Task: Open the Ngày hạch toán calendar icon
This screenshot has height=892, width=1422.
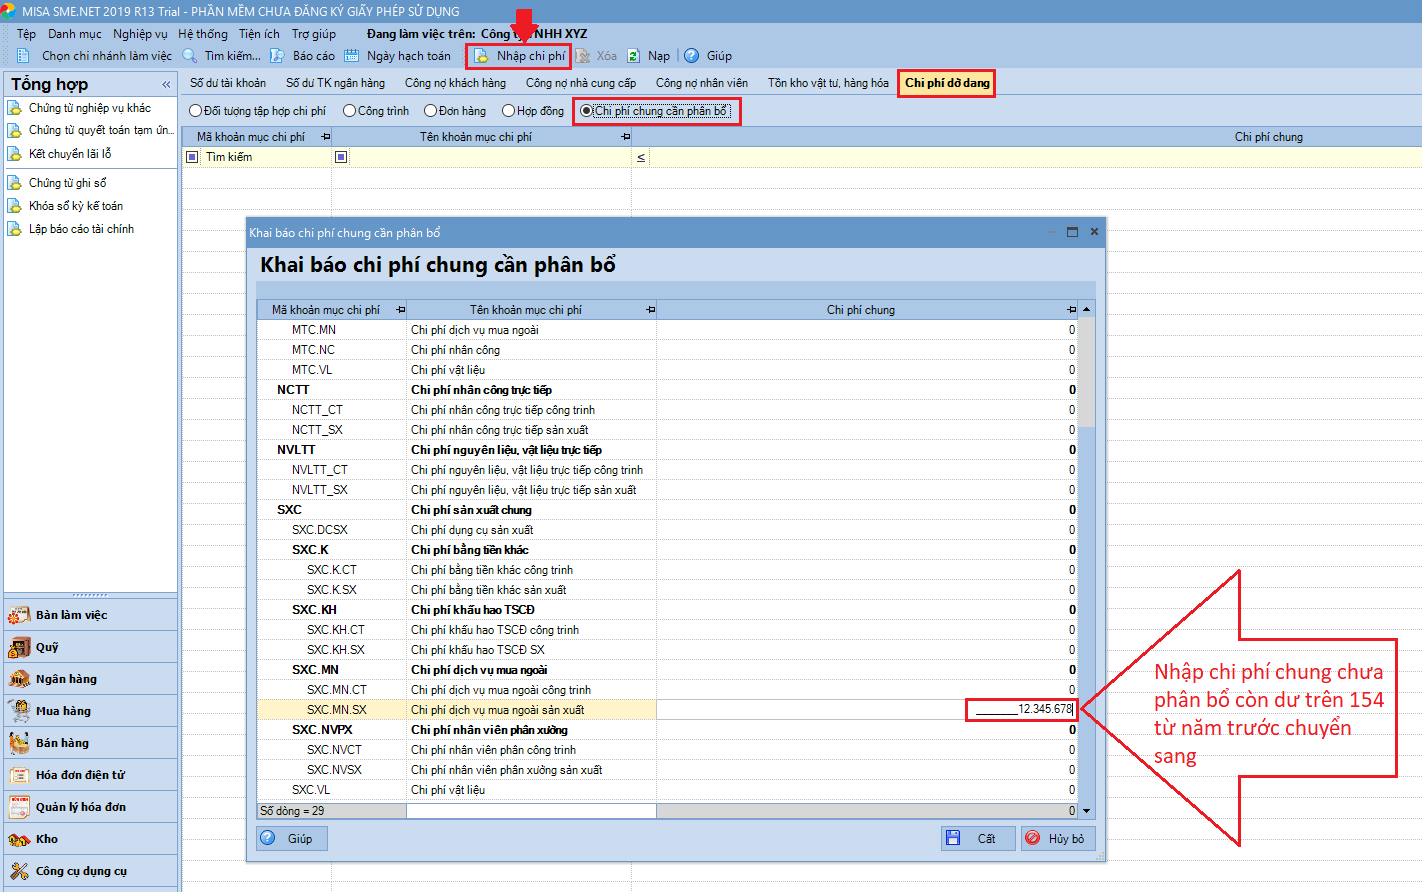Action: [352, 56]
